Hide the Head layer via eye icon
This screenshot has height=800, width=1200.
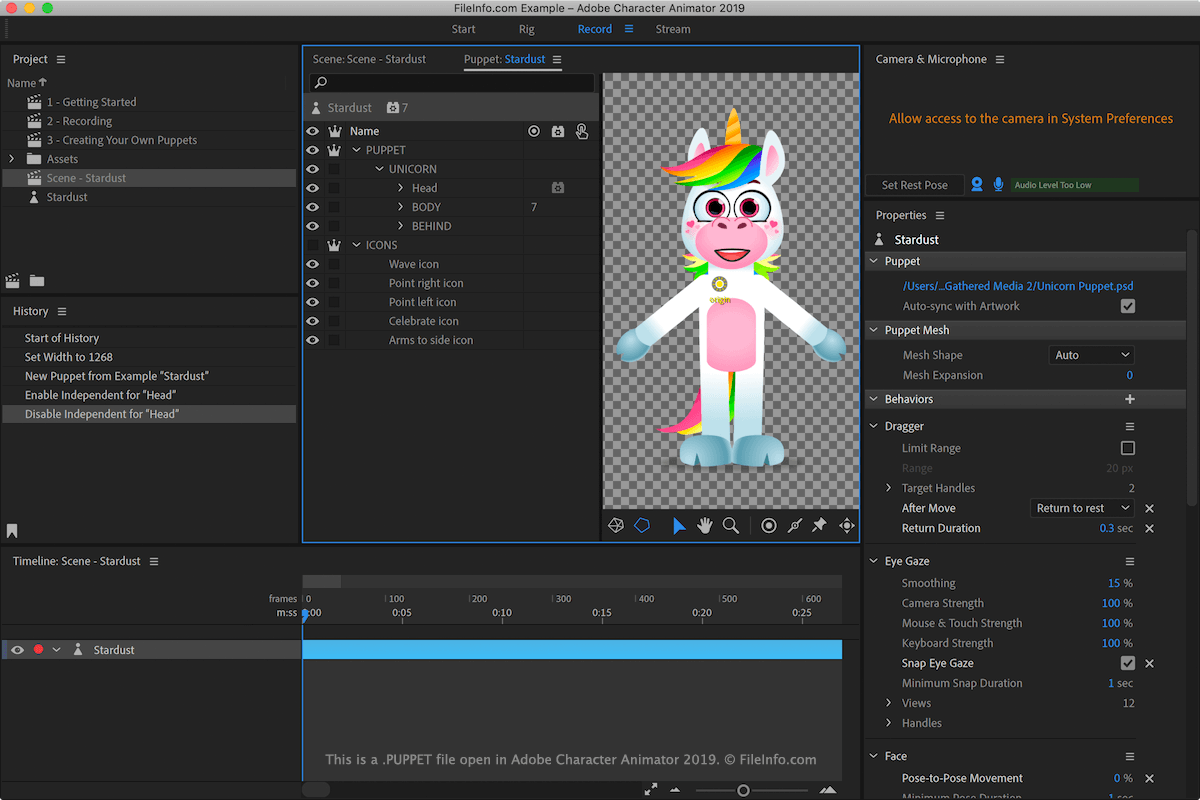(313, 188)
